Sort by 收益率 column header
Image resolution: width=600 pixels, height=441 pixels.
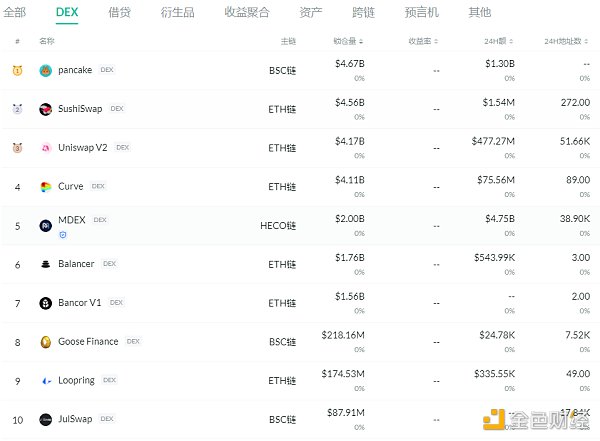pos(424,41)
